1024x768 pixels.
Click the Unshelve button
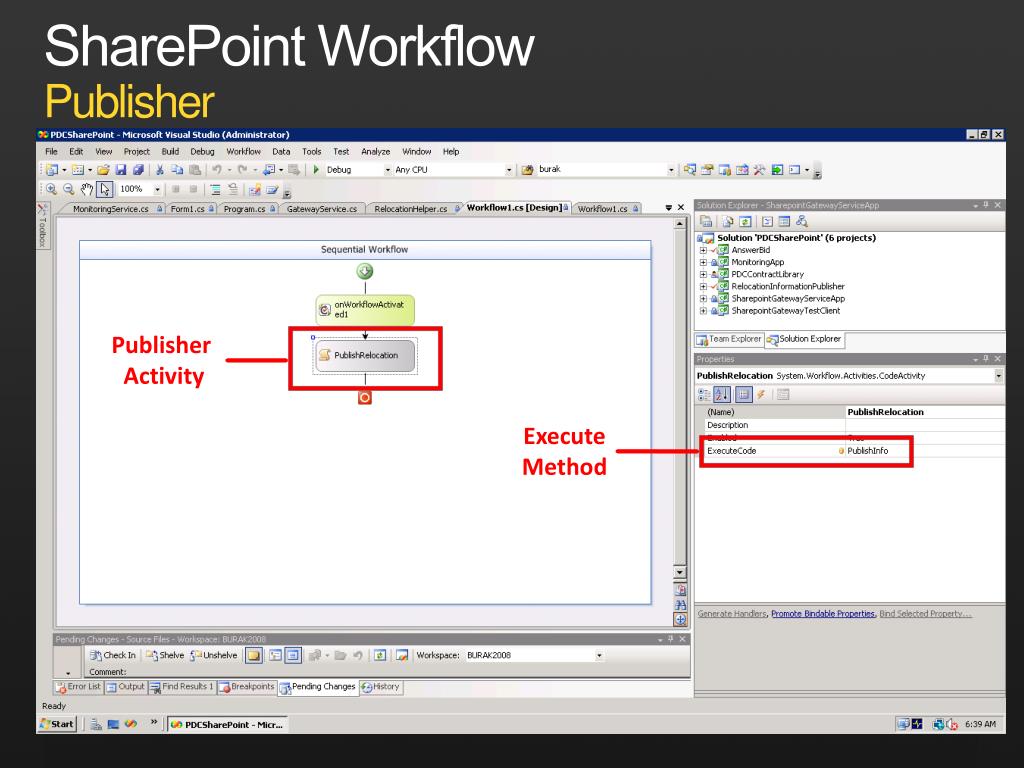pos(214,655)
